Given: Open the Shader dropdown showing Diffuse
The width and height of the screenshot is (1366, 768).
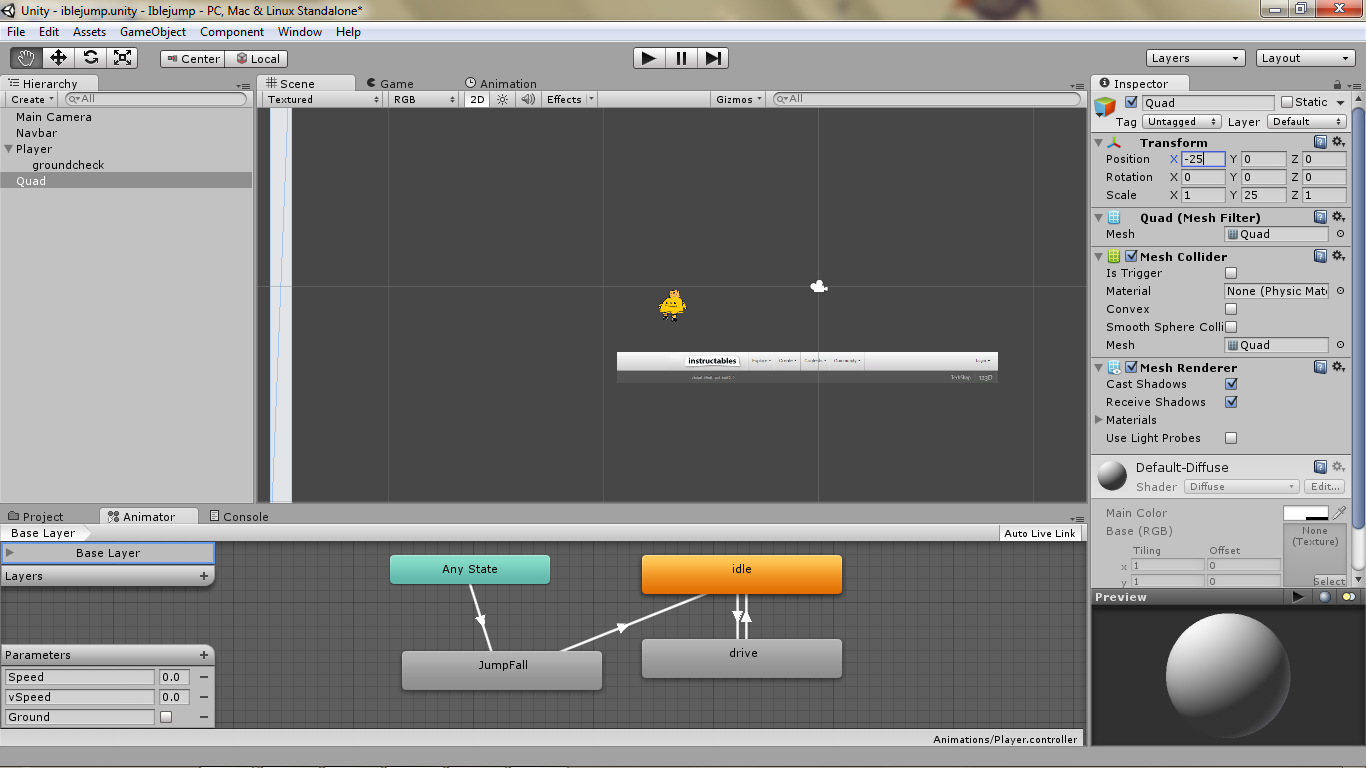Looking at the screenshot, I should coord(1240,486).
